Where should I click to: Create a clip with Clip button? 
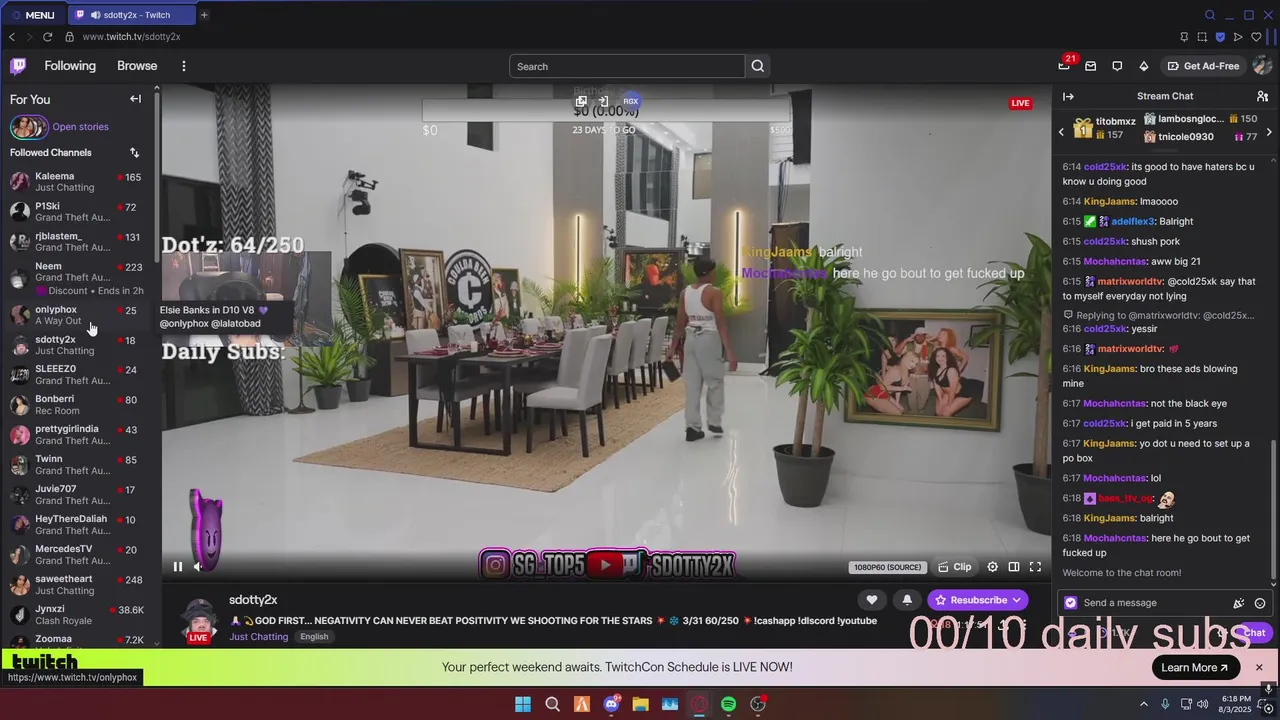(x=955, y=567)
